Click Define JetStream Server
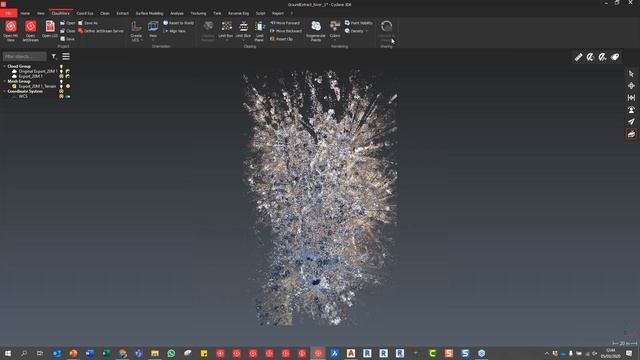Image resolution: width=640 pixels, height=360 pixels. click(101, 31)
